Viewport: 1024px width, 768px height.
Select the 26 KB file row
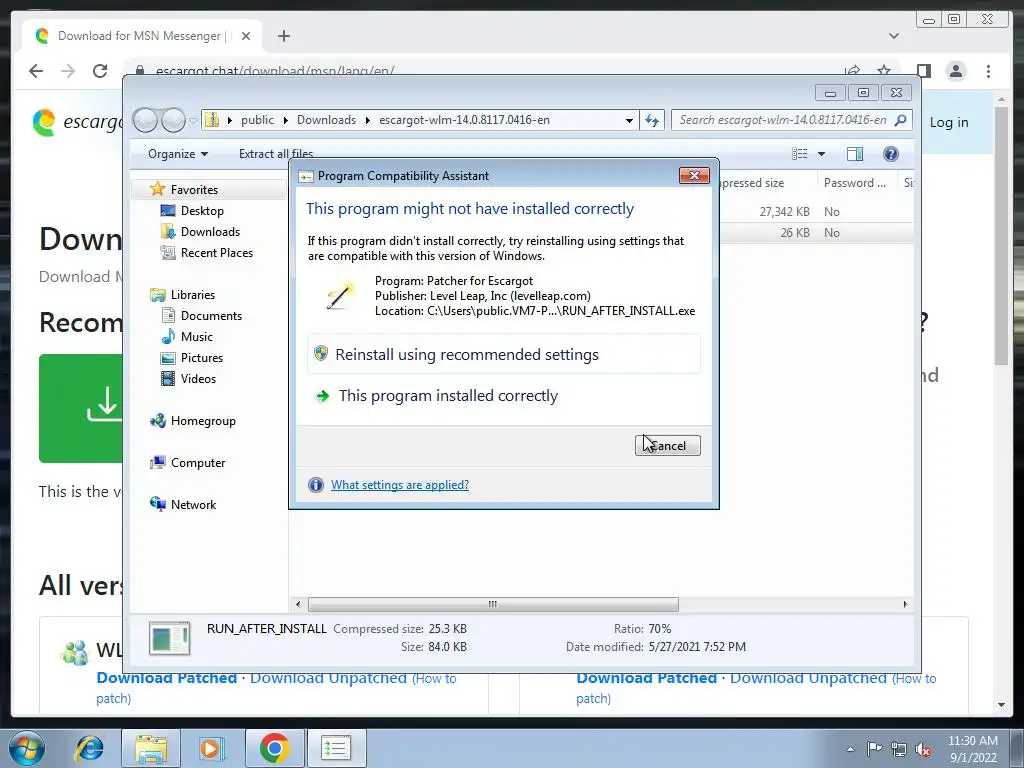816,232
